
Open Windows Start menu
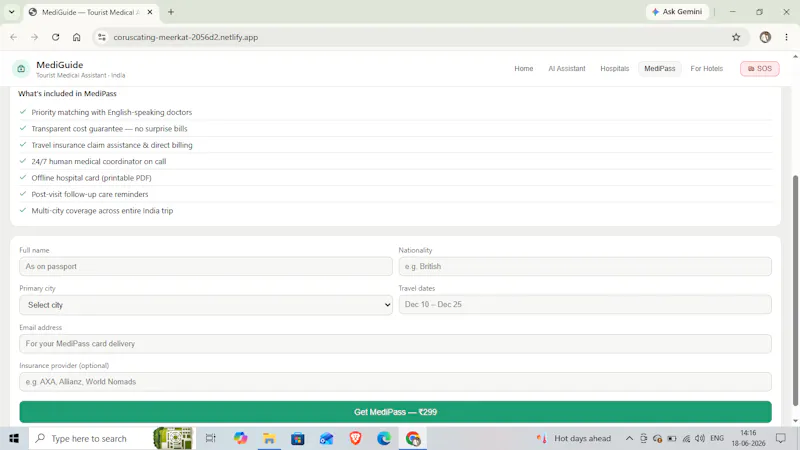pyautogui.click(x=14, y=438)
